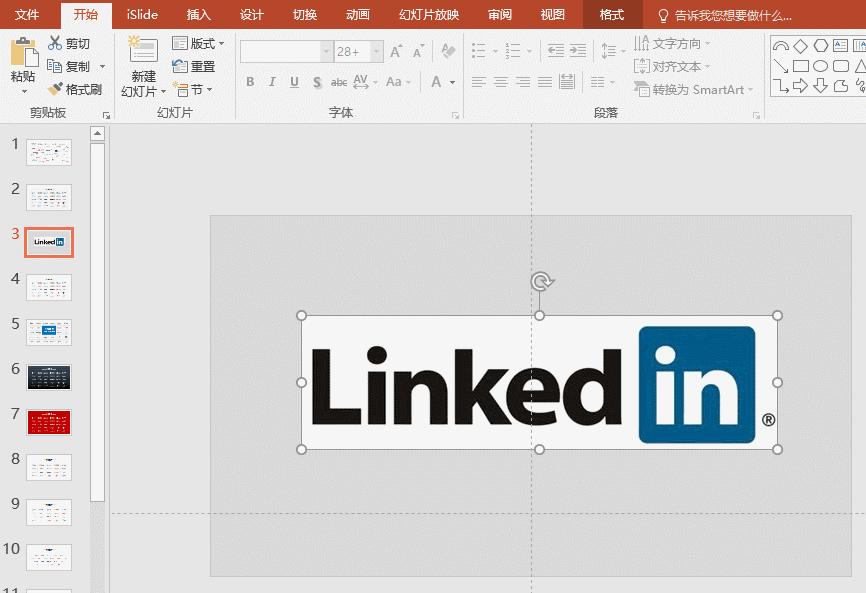Open Layout (版式) dropdown
Screen dimensions: 866x593
198,43
